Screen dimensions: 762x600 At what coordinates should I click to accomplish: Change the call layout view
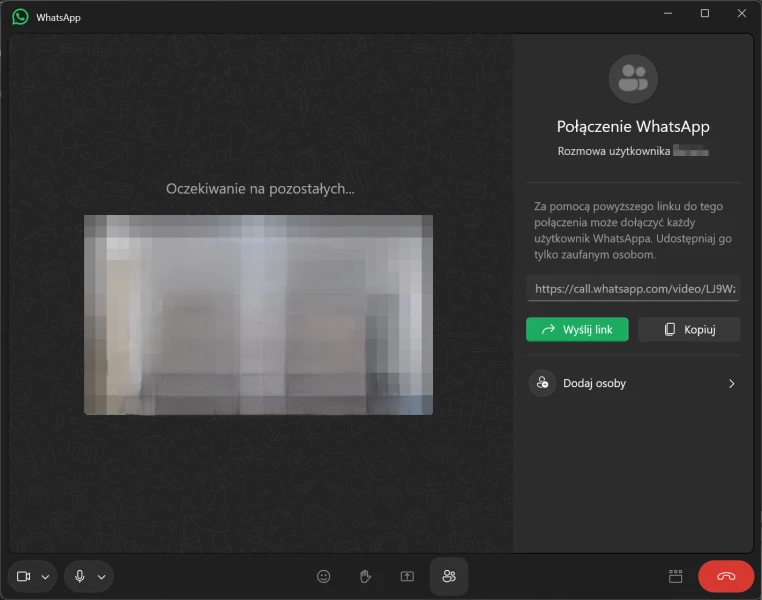676,576
